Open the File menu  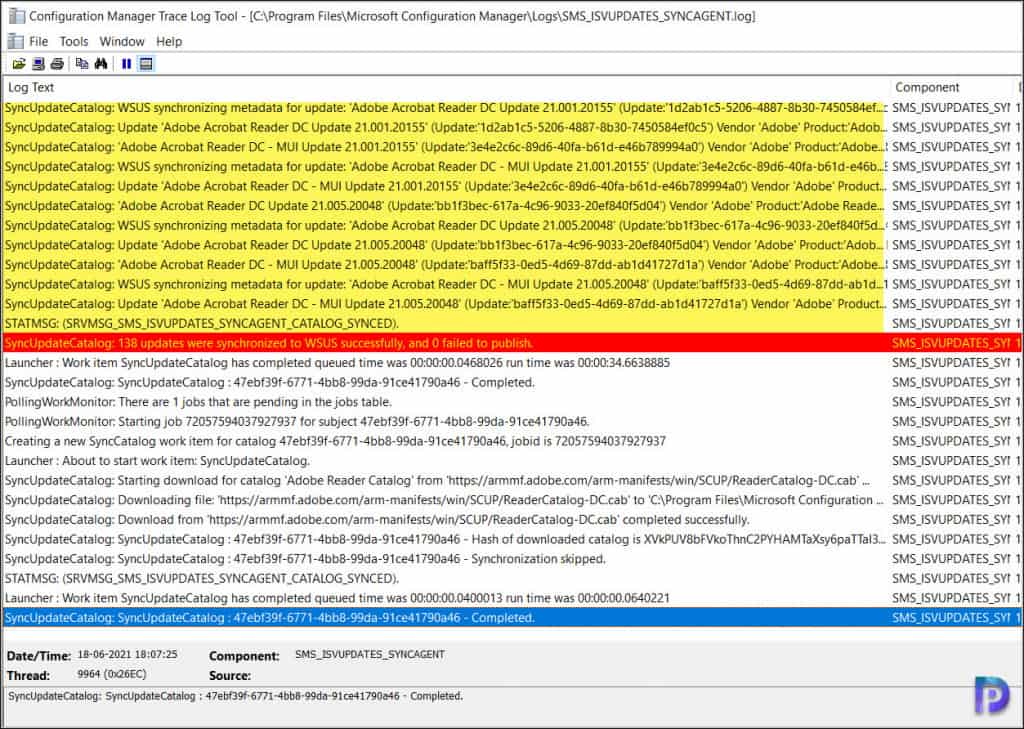click(x=39, y=41)
